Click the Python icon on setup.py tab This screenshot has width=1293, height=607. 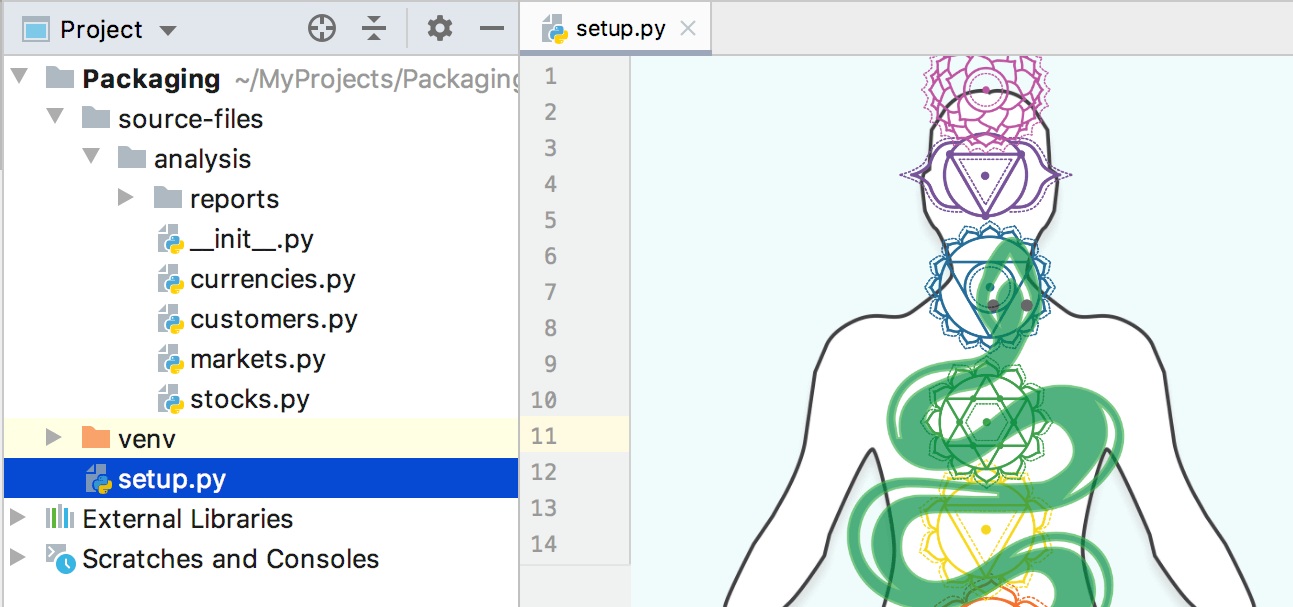coord(555,29)
